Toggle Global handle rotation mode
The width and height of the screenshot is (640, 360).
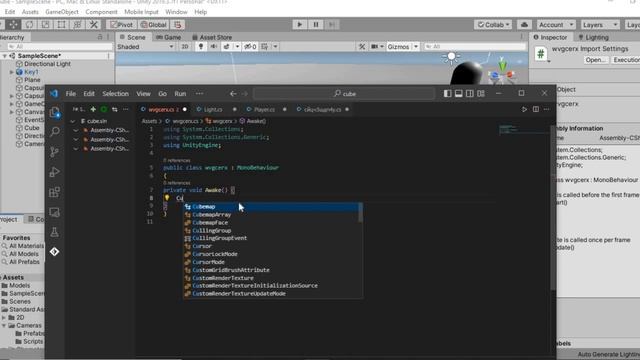pos(154,24)
